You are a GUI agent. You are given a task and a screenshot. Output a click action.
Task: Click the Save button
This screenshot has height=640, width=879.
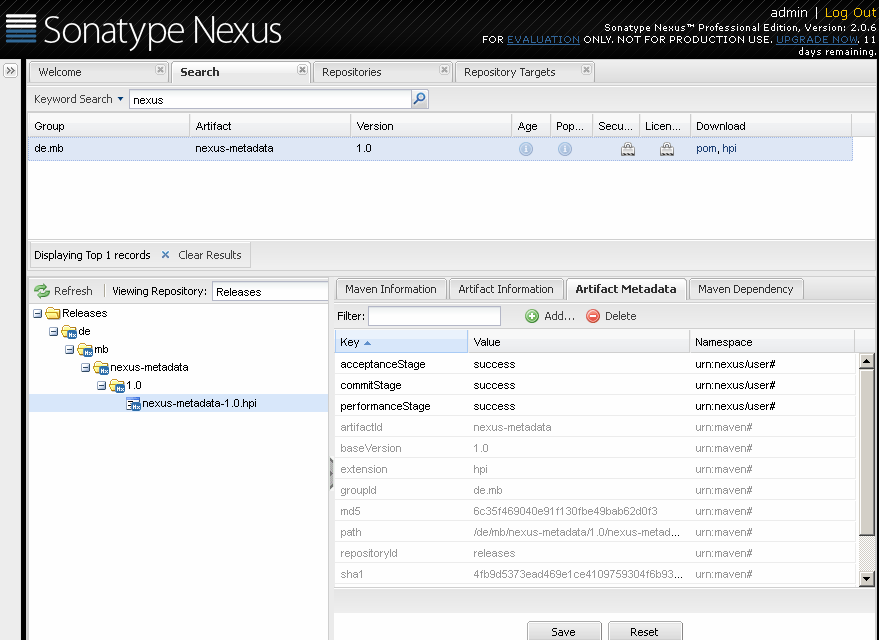pos(563,632)
